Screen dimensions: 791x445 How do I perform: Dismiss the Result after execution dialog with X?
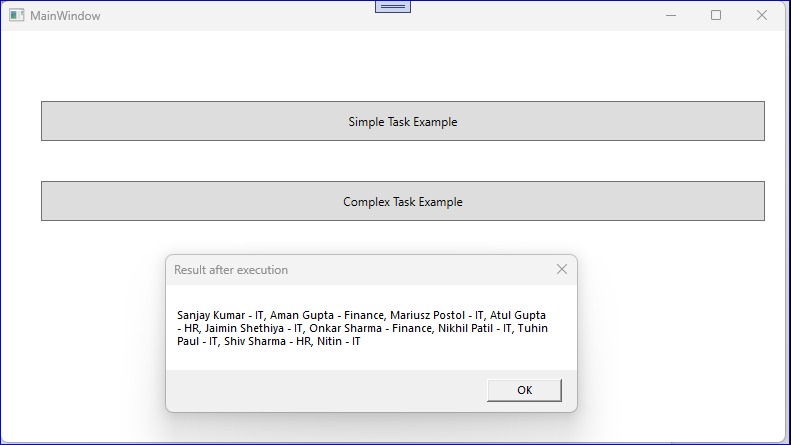[561, 269]
